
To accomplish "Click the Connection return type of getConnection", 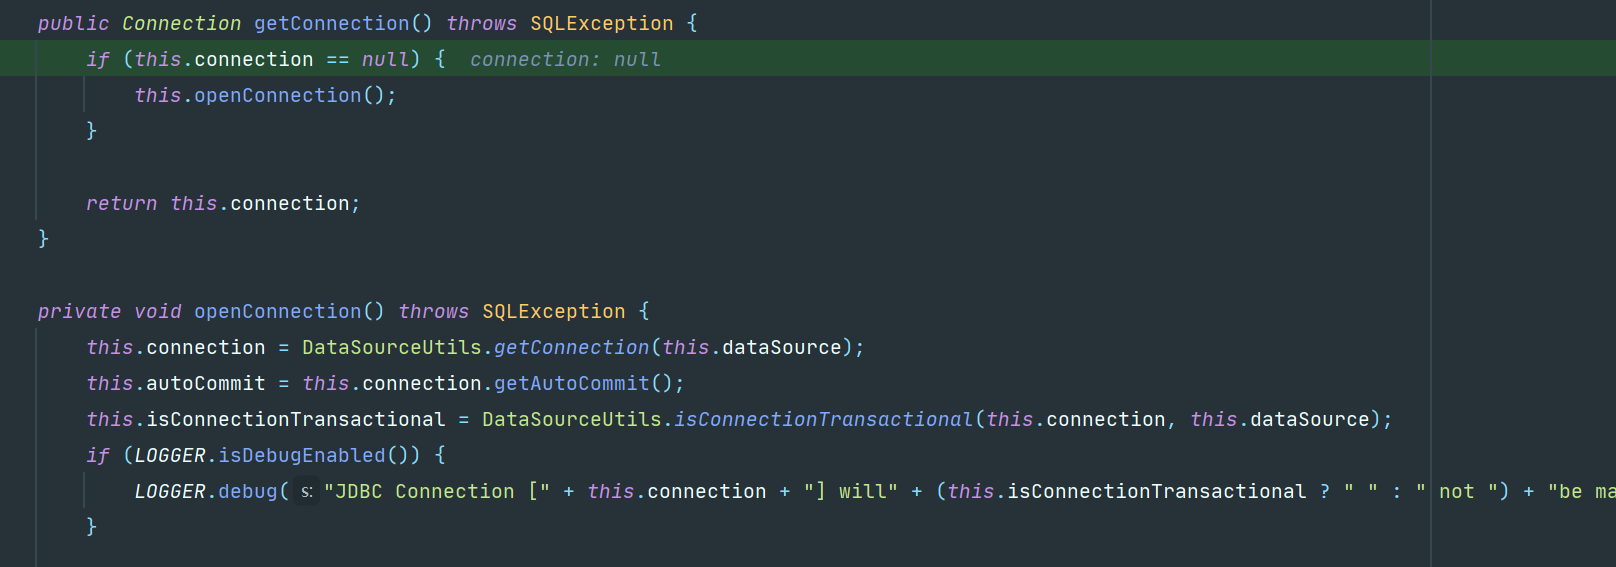I will click(x=182, y=23).
